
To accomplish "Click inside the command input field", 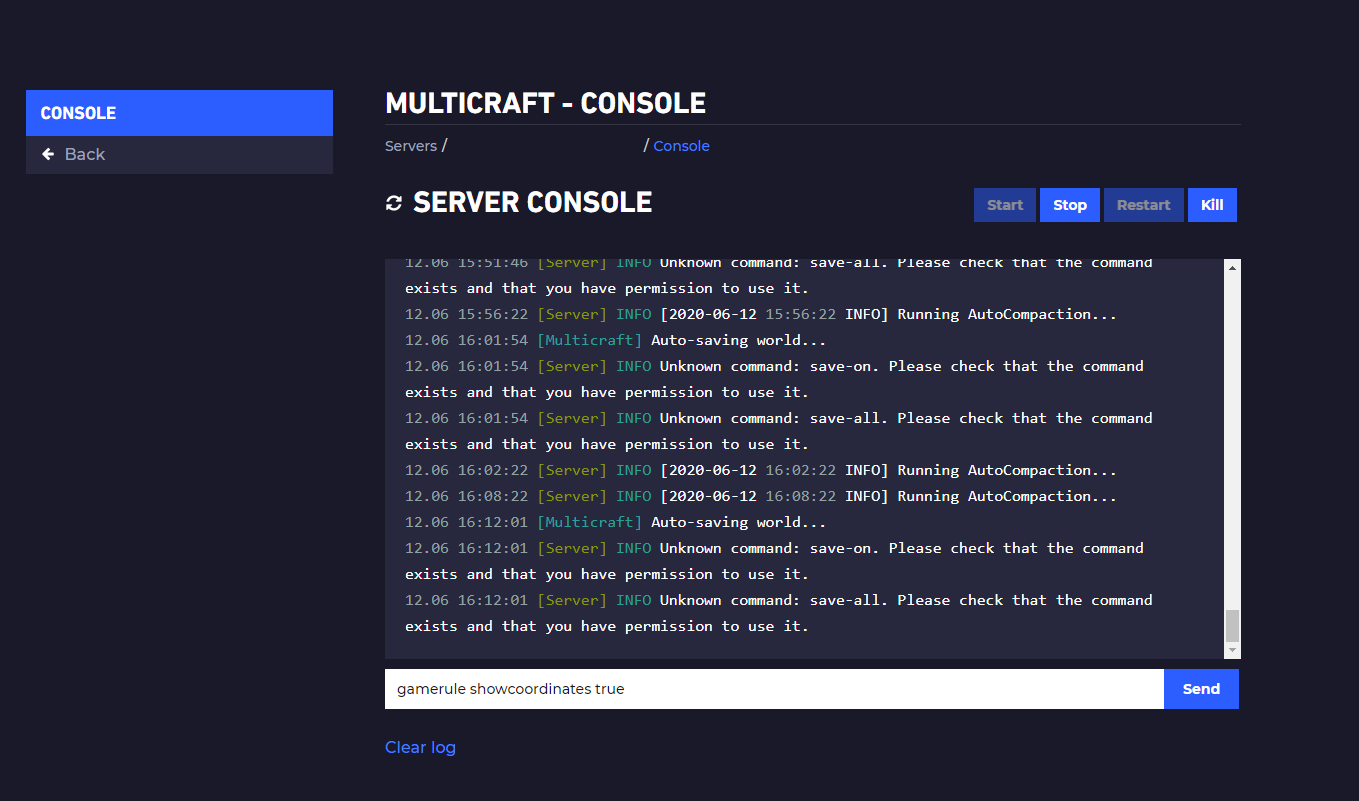I will (700, 688).
